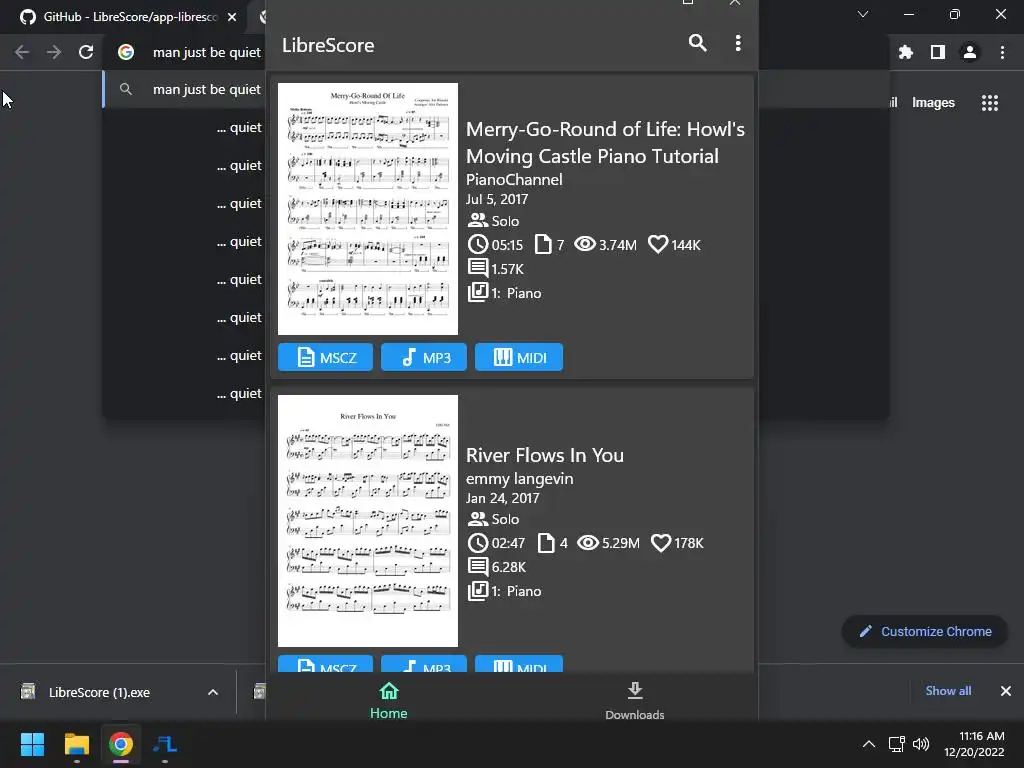Screen dimensions: 1024x768
Task: Click the views eye icon showing 5.29M
Action: (588, 543)
